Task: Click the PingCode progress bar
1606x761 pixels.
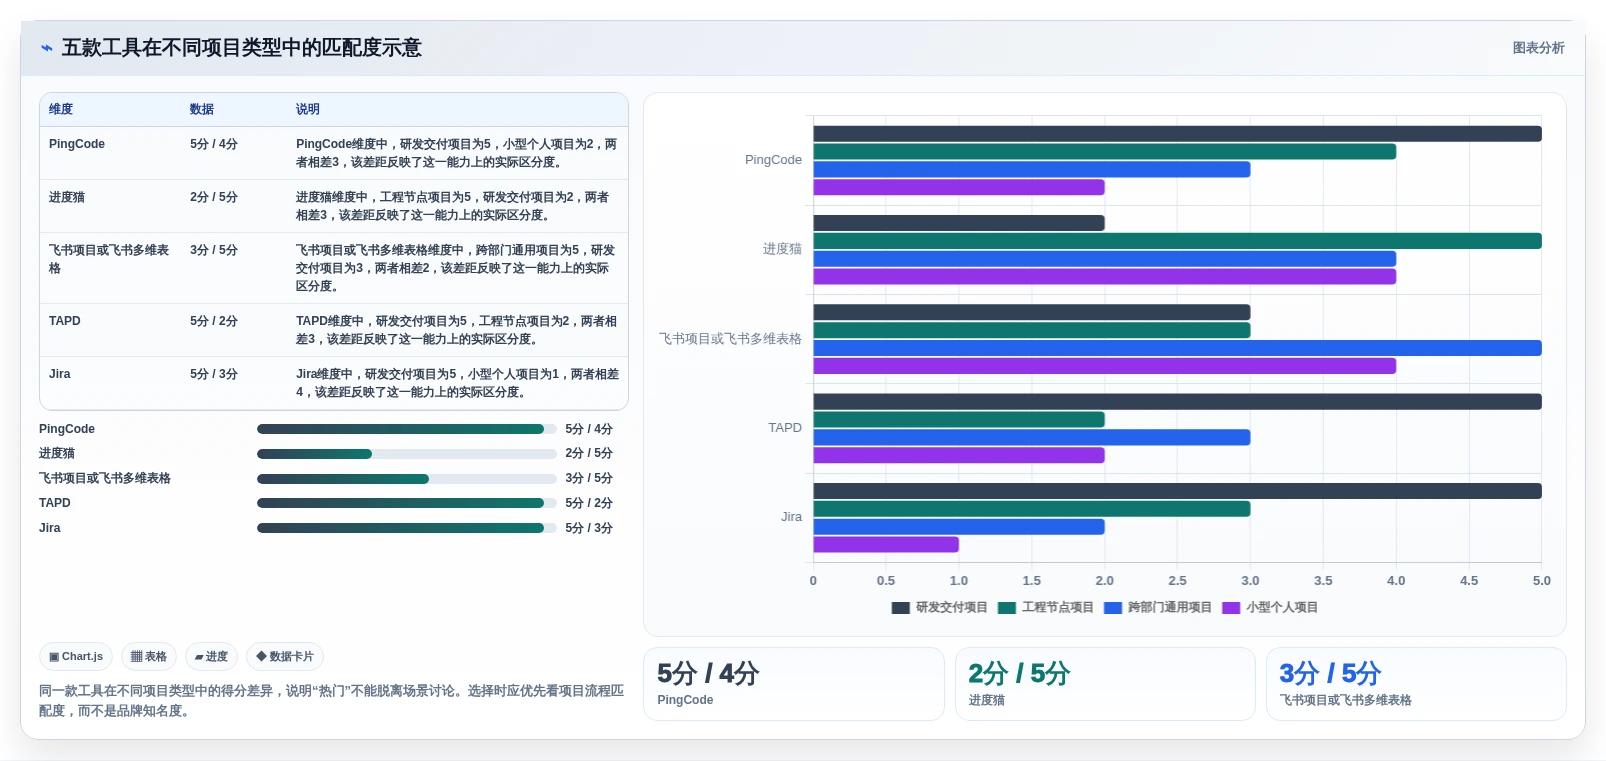Action: coord(406,429)
